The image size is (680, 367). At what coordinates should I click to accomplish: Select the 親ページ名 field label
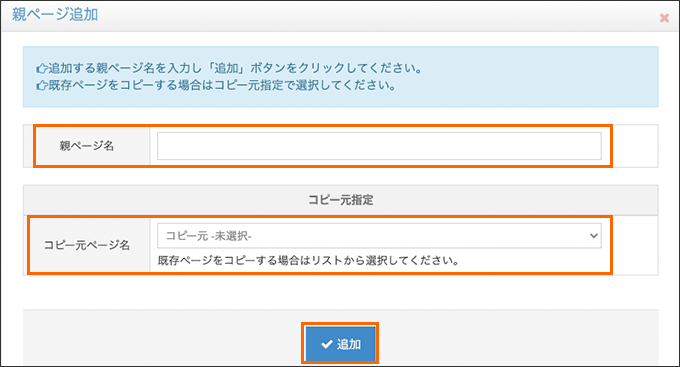(87, 146)
